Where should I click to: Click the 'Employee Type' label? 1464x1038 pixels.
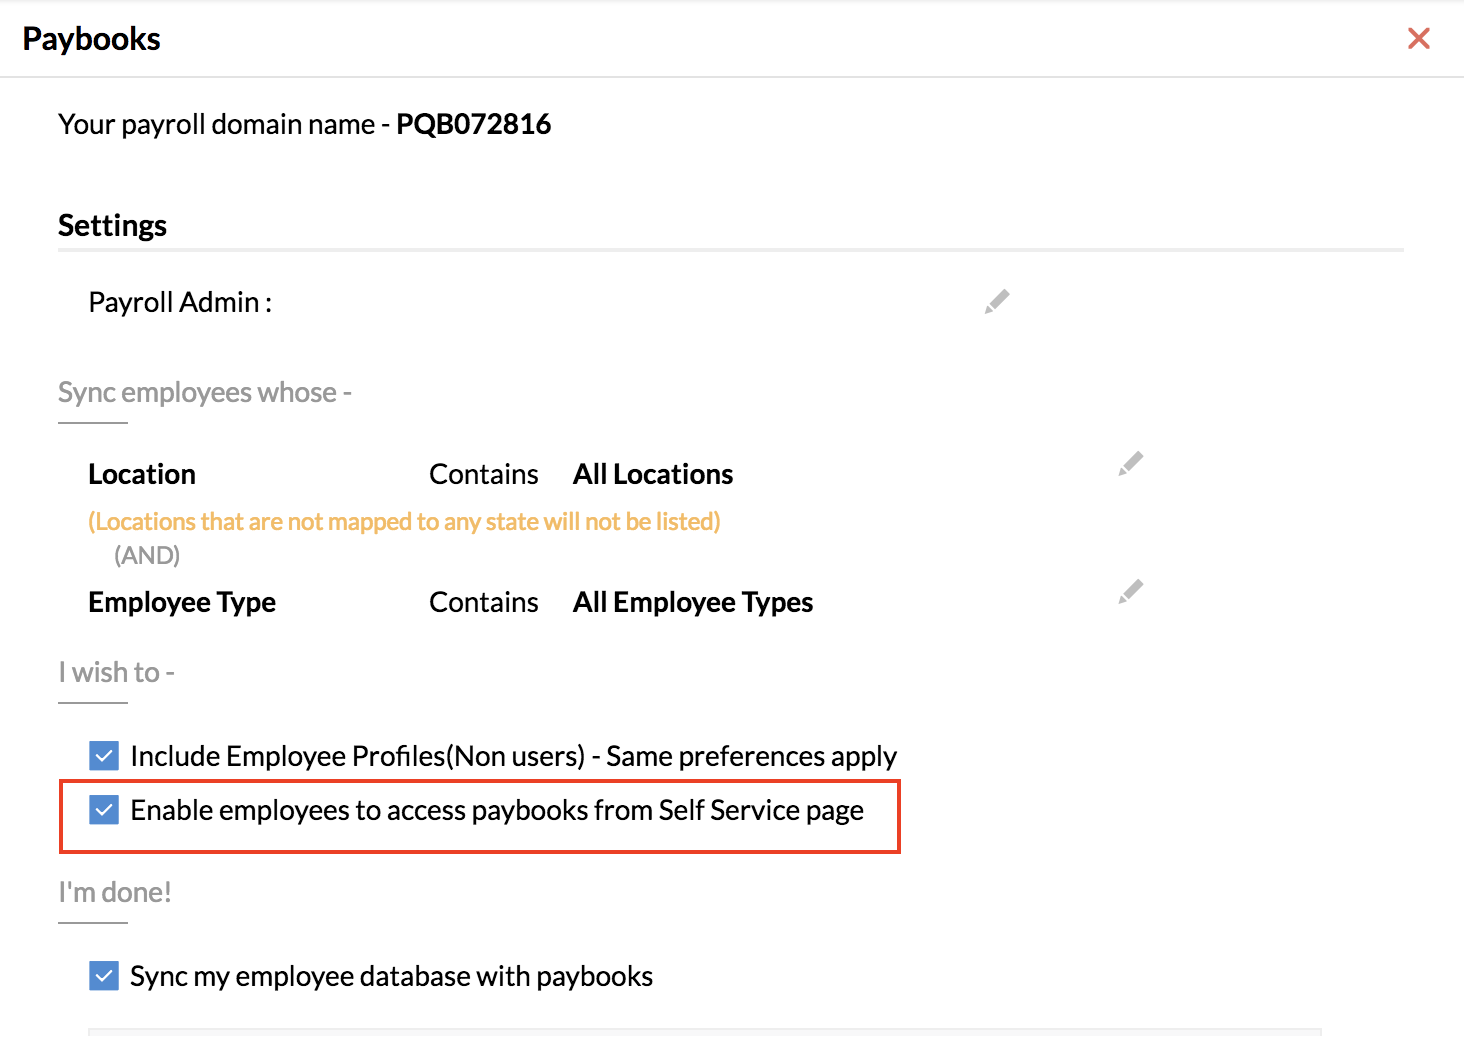(182, 602)
